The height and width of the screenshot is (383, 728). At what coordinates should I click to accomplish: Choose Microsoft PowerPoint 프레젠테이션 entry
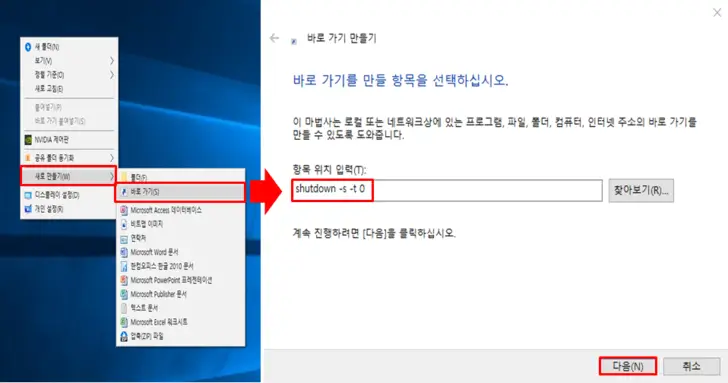pyautogui.click(x=181, y=280)
